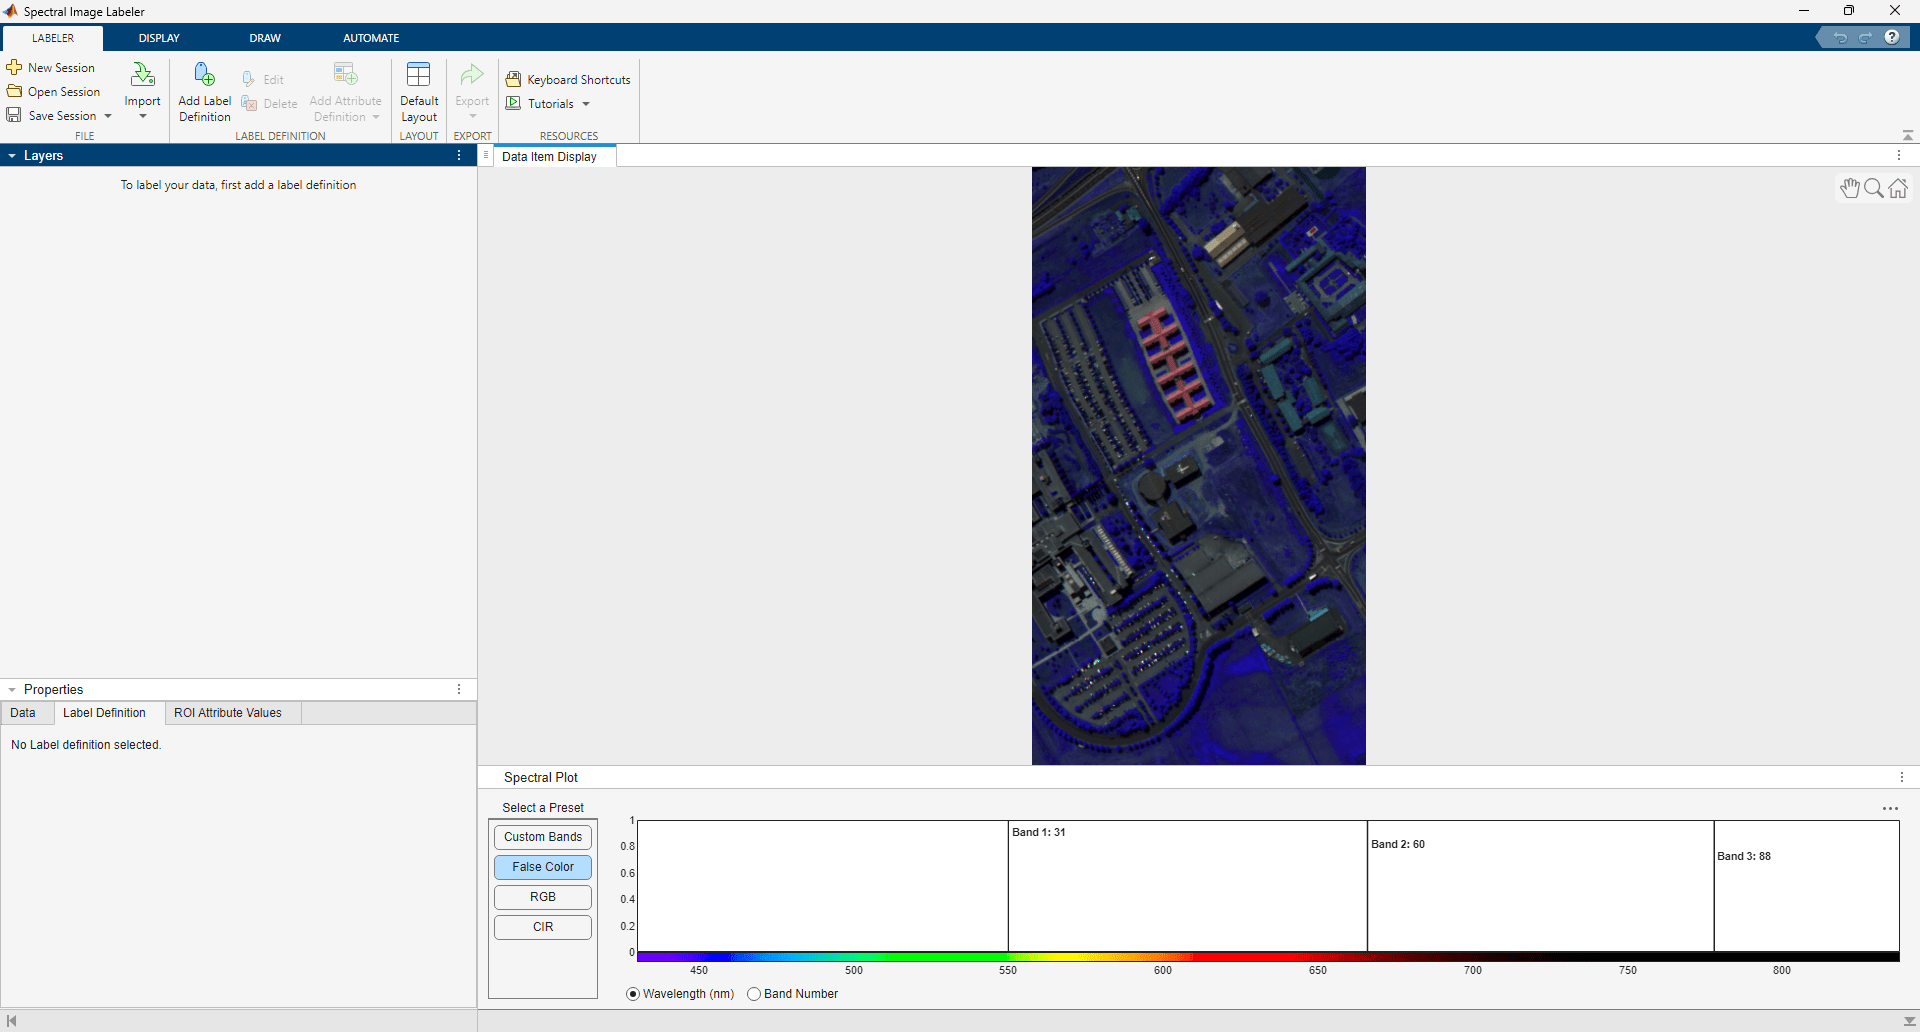Click Add Label Definition
Viewport: 1920px width, 1032px height.
[204, 90]
